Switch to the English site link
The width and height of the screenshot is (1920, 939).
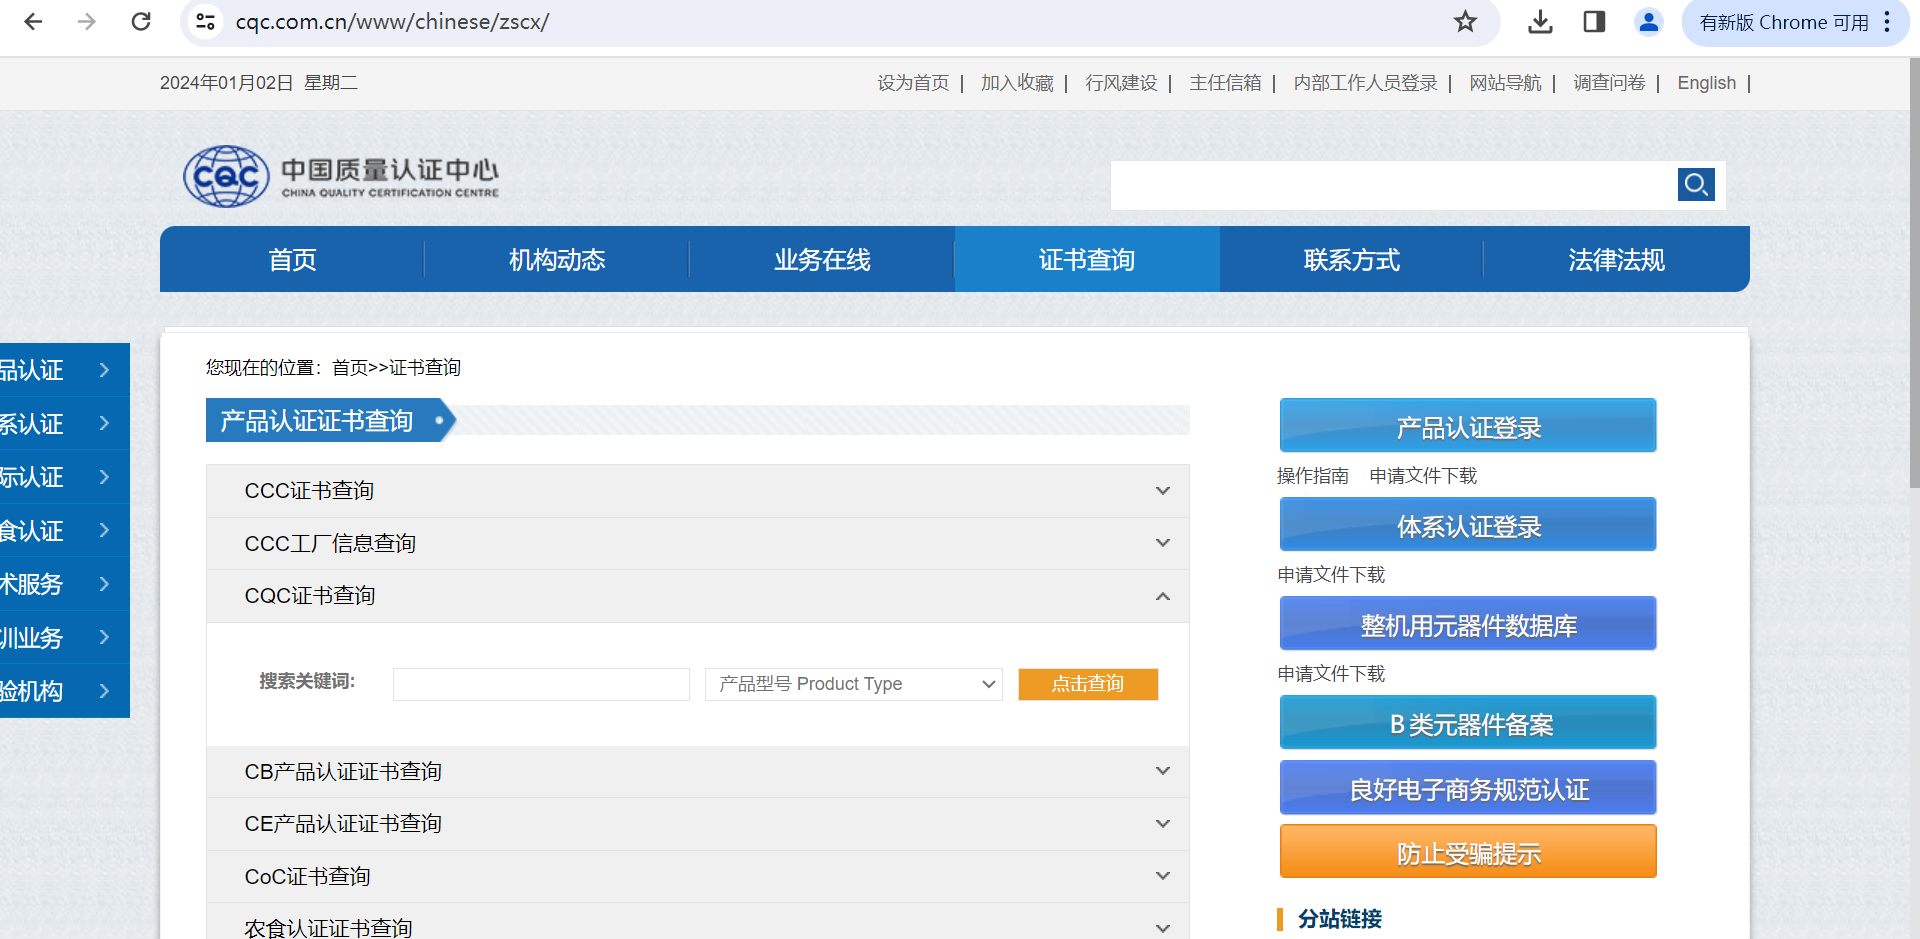(1706, 83)
